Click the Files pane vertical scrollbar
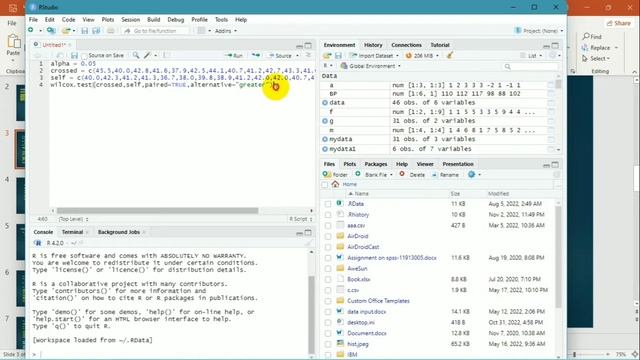The height and width of the screenshot is (360, 640). 558,257
